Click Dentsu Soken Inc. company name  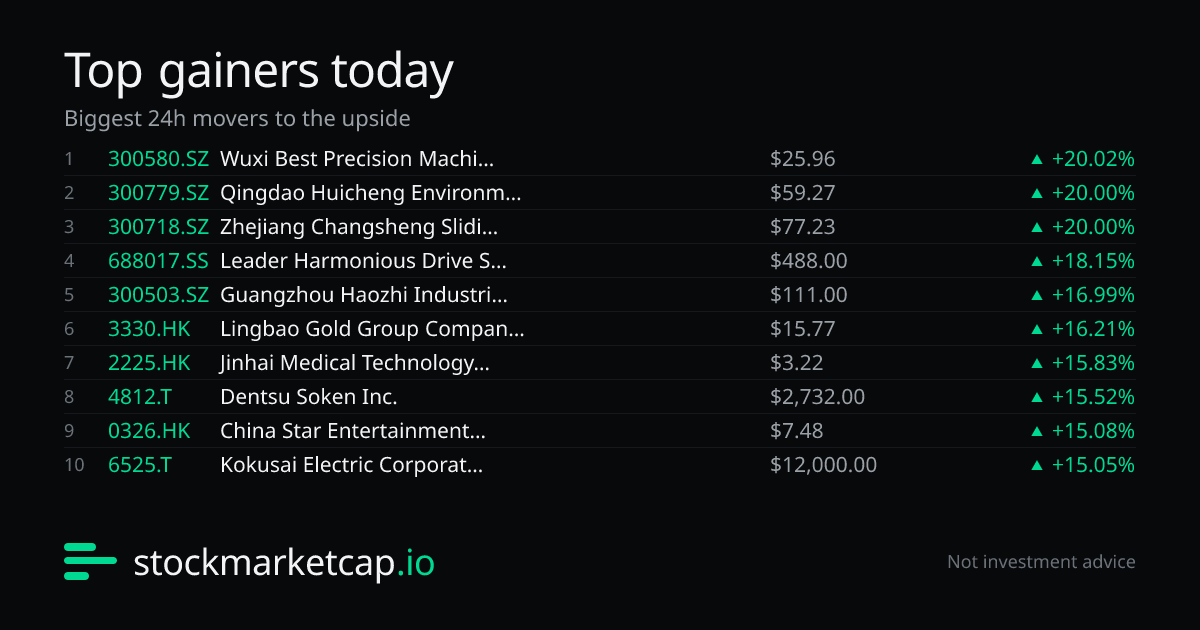(309, 397)
